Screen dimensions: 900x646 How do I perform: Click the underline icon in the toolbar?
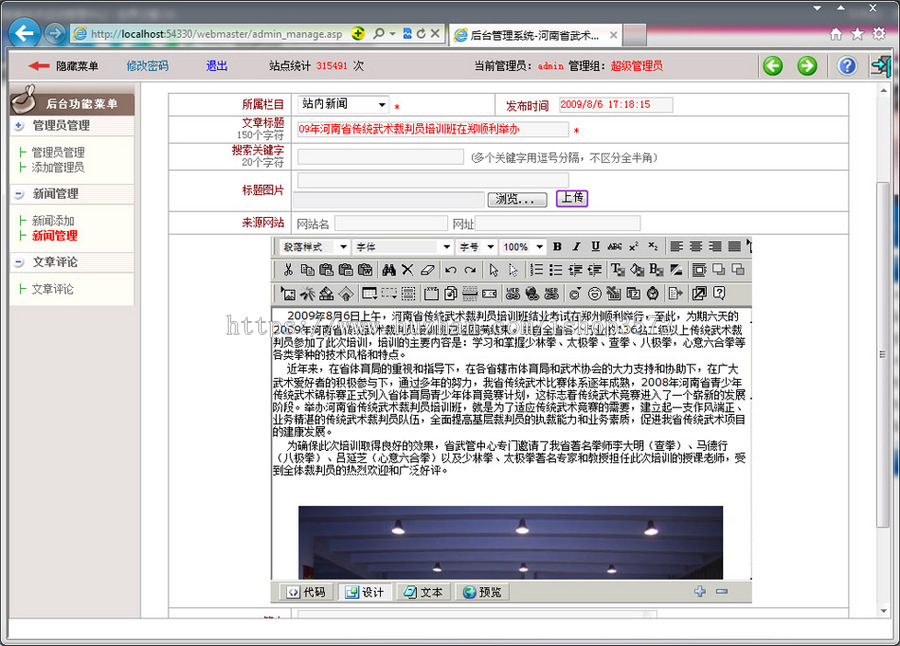pyautogui.click(x=595, y=245)
